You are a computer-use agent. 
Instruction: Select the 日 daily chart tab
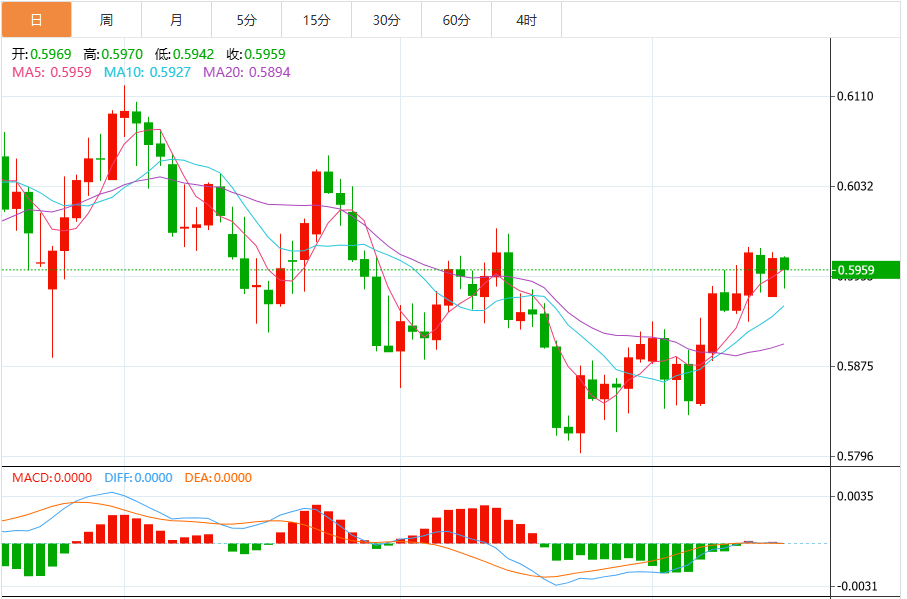pos(36,20)
